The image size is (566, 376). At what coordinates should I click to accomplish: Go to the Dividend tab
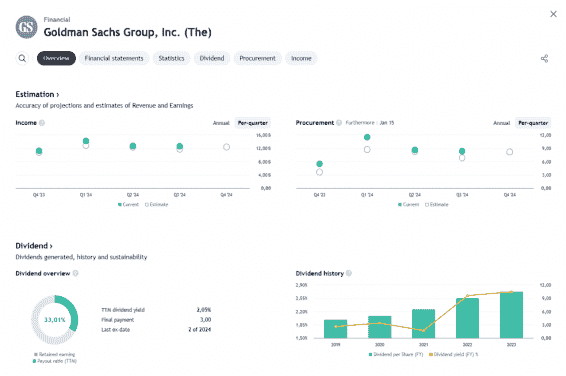click(x=212, y=58)
